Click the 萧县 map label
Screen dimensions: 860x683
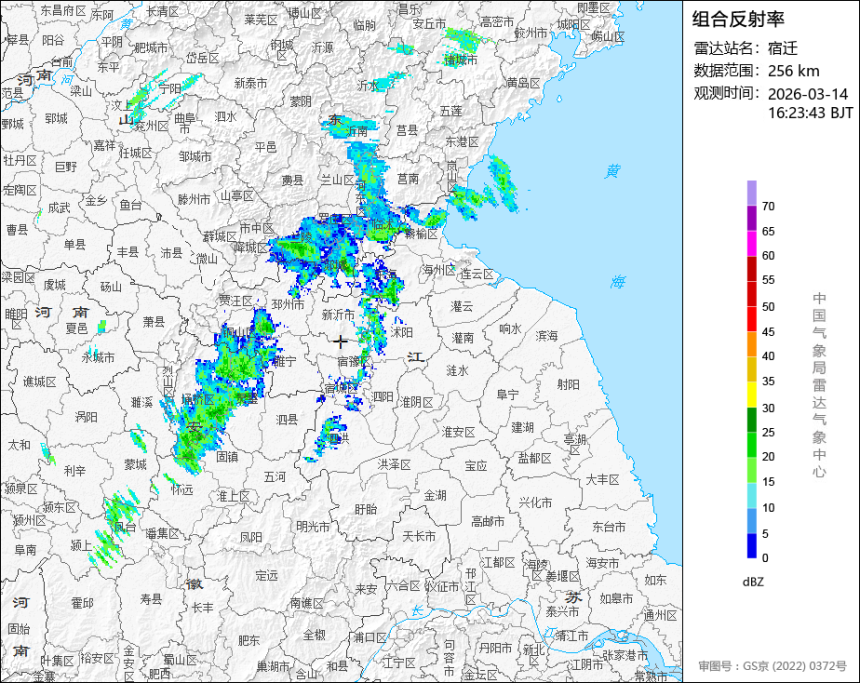(x=154, y=321)
